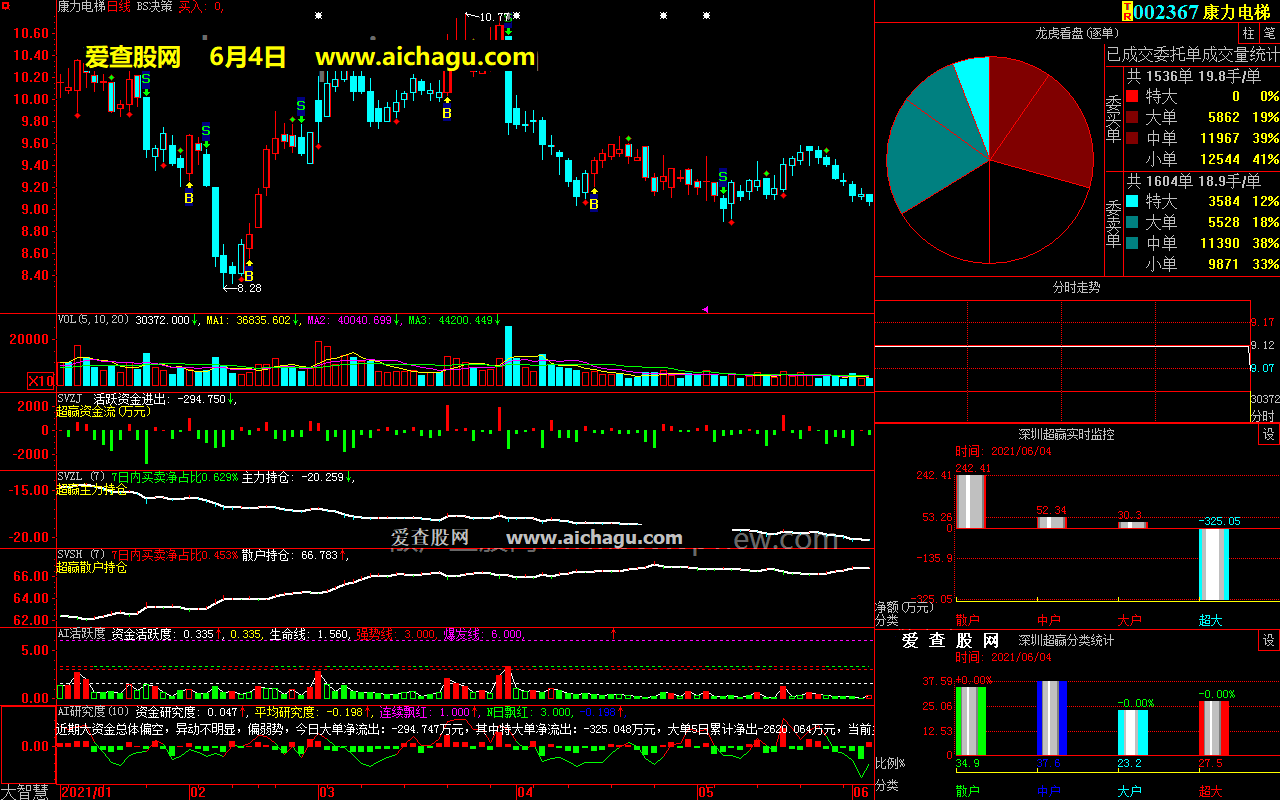Click the B buy marker at the 8.28 low
The image size is (1280, 800).
coord(249,276)
